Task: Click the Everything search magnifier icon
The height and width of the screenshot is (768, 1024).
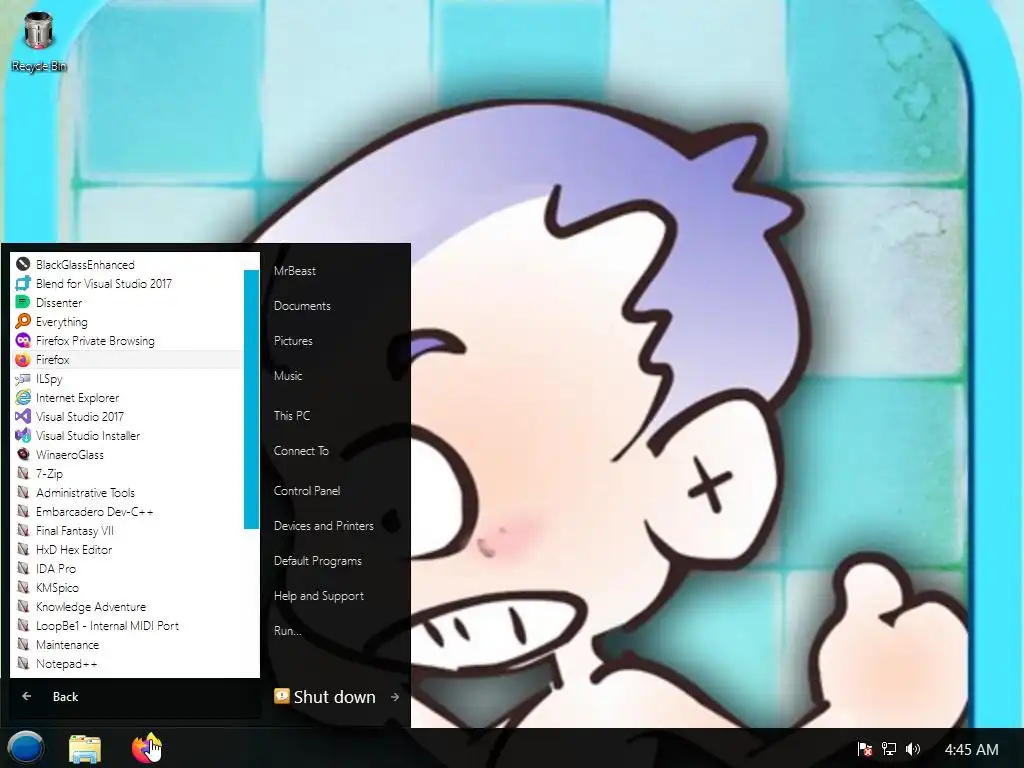Action: click(23, 321)
